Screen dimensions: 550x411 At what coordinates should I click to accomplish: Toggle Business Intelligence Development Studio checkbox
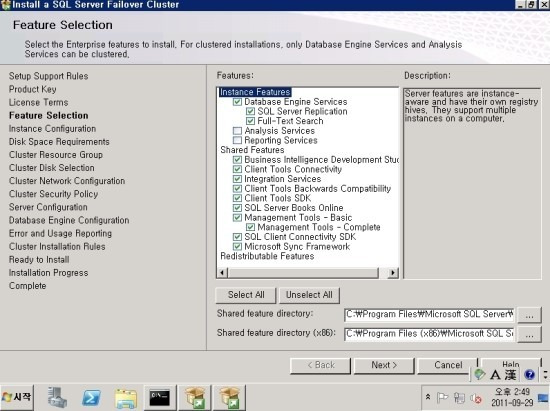coord(237,160)
